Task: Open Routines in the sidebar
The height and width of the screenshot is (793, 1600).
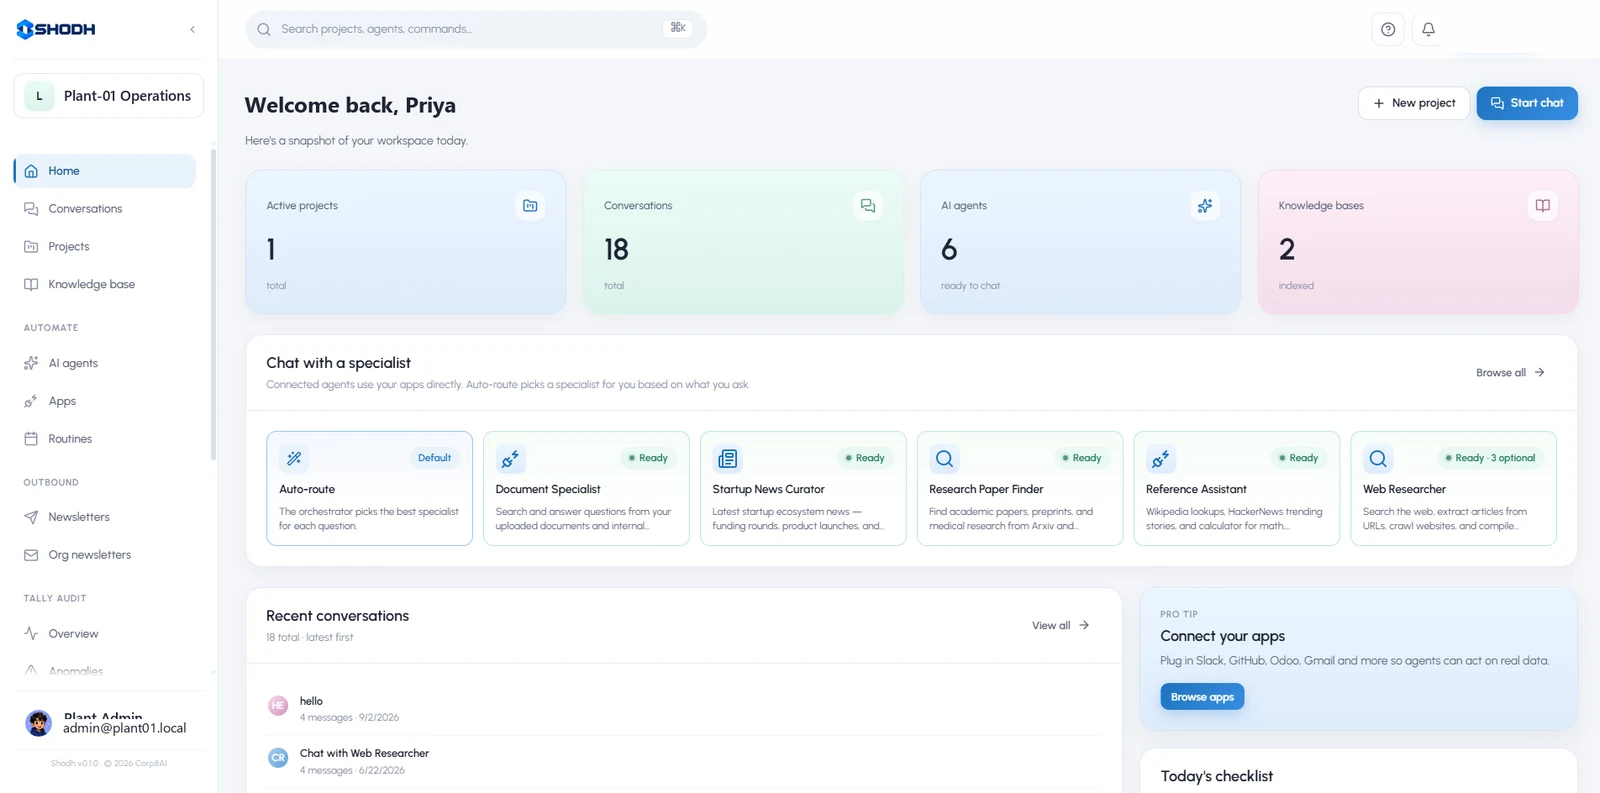Action: click(105, 439)
